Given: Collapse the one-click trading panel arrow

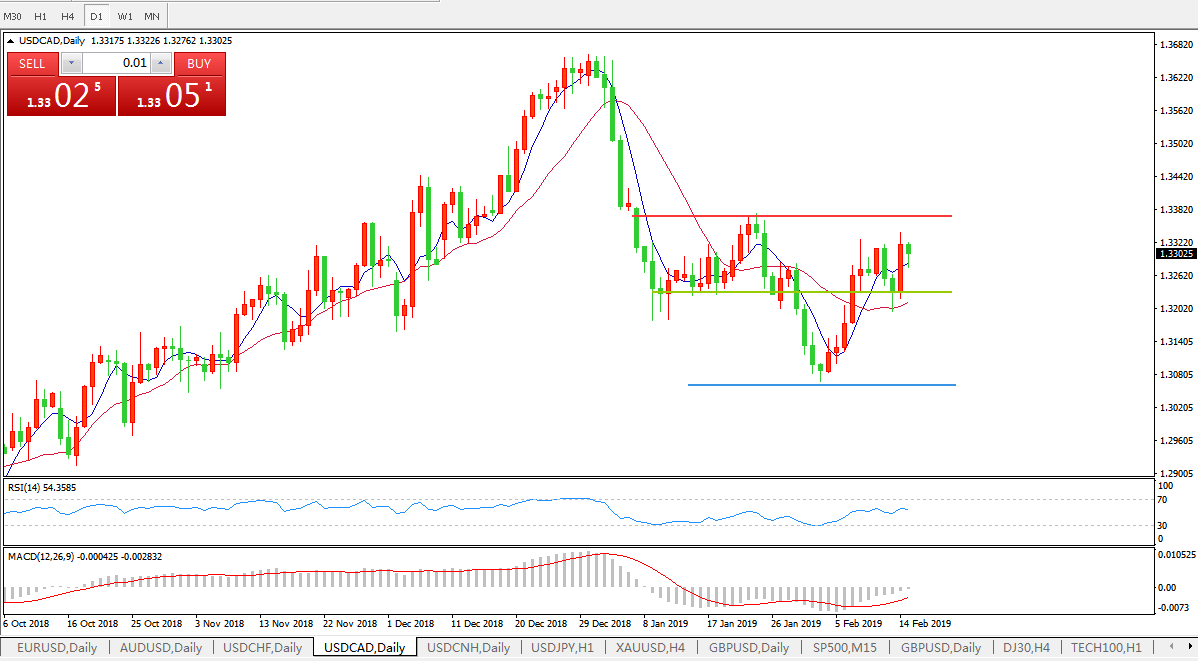Looking at the screenshot, I should pyautogui.click(x=11, y=41).
